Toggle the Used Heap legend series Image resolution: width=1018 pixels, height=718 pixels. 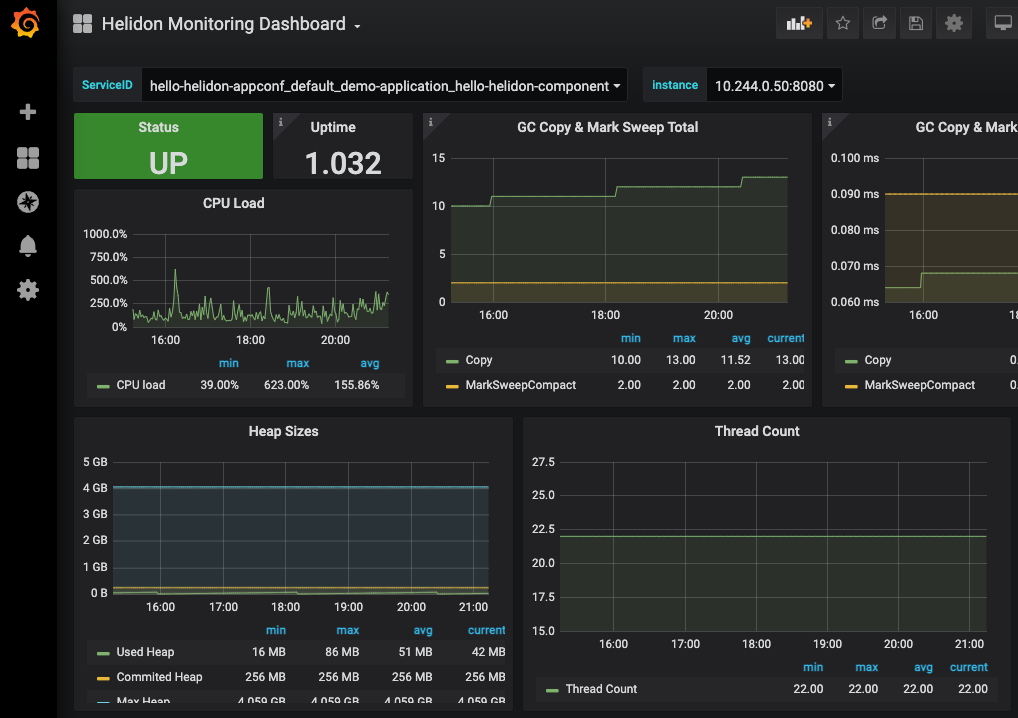(x=145, y=652)
